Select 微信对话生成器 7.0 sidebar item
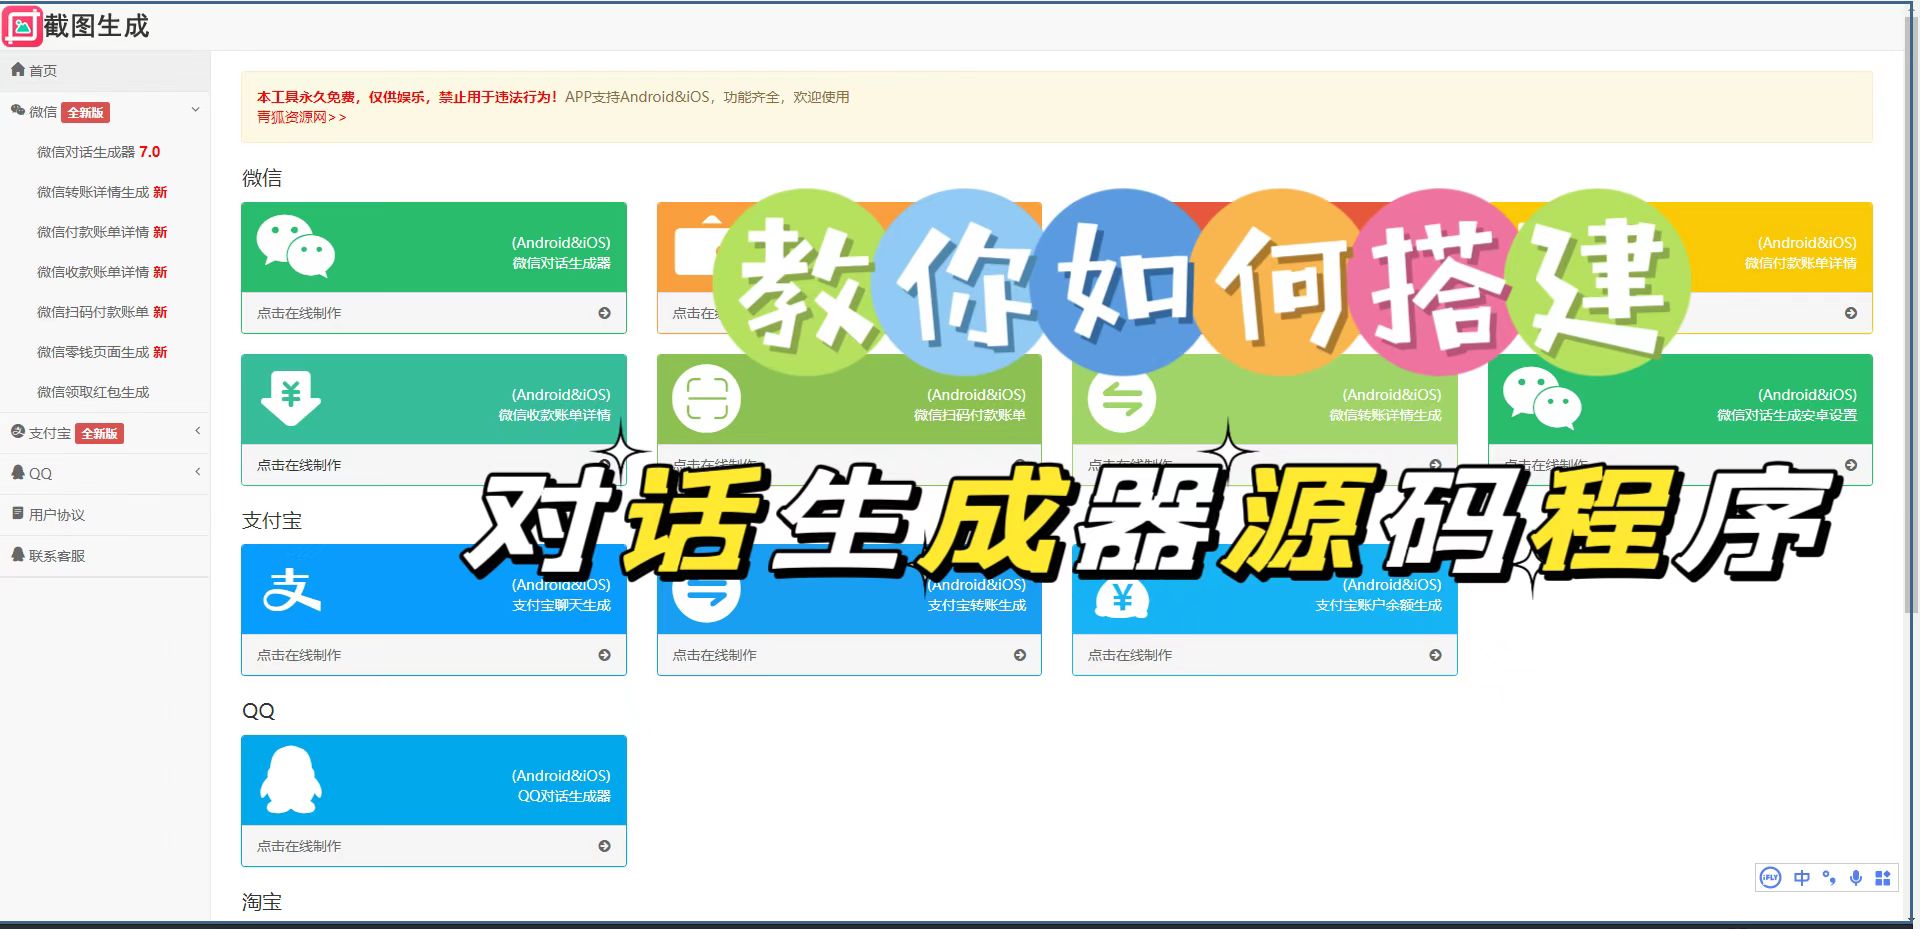This screenshot has height=929, width=1920. [x=98, y=152]
